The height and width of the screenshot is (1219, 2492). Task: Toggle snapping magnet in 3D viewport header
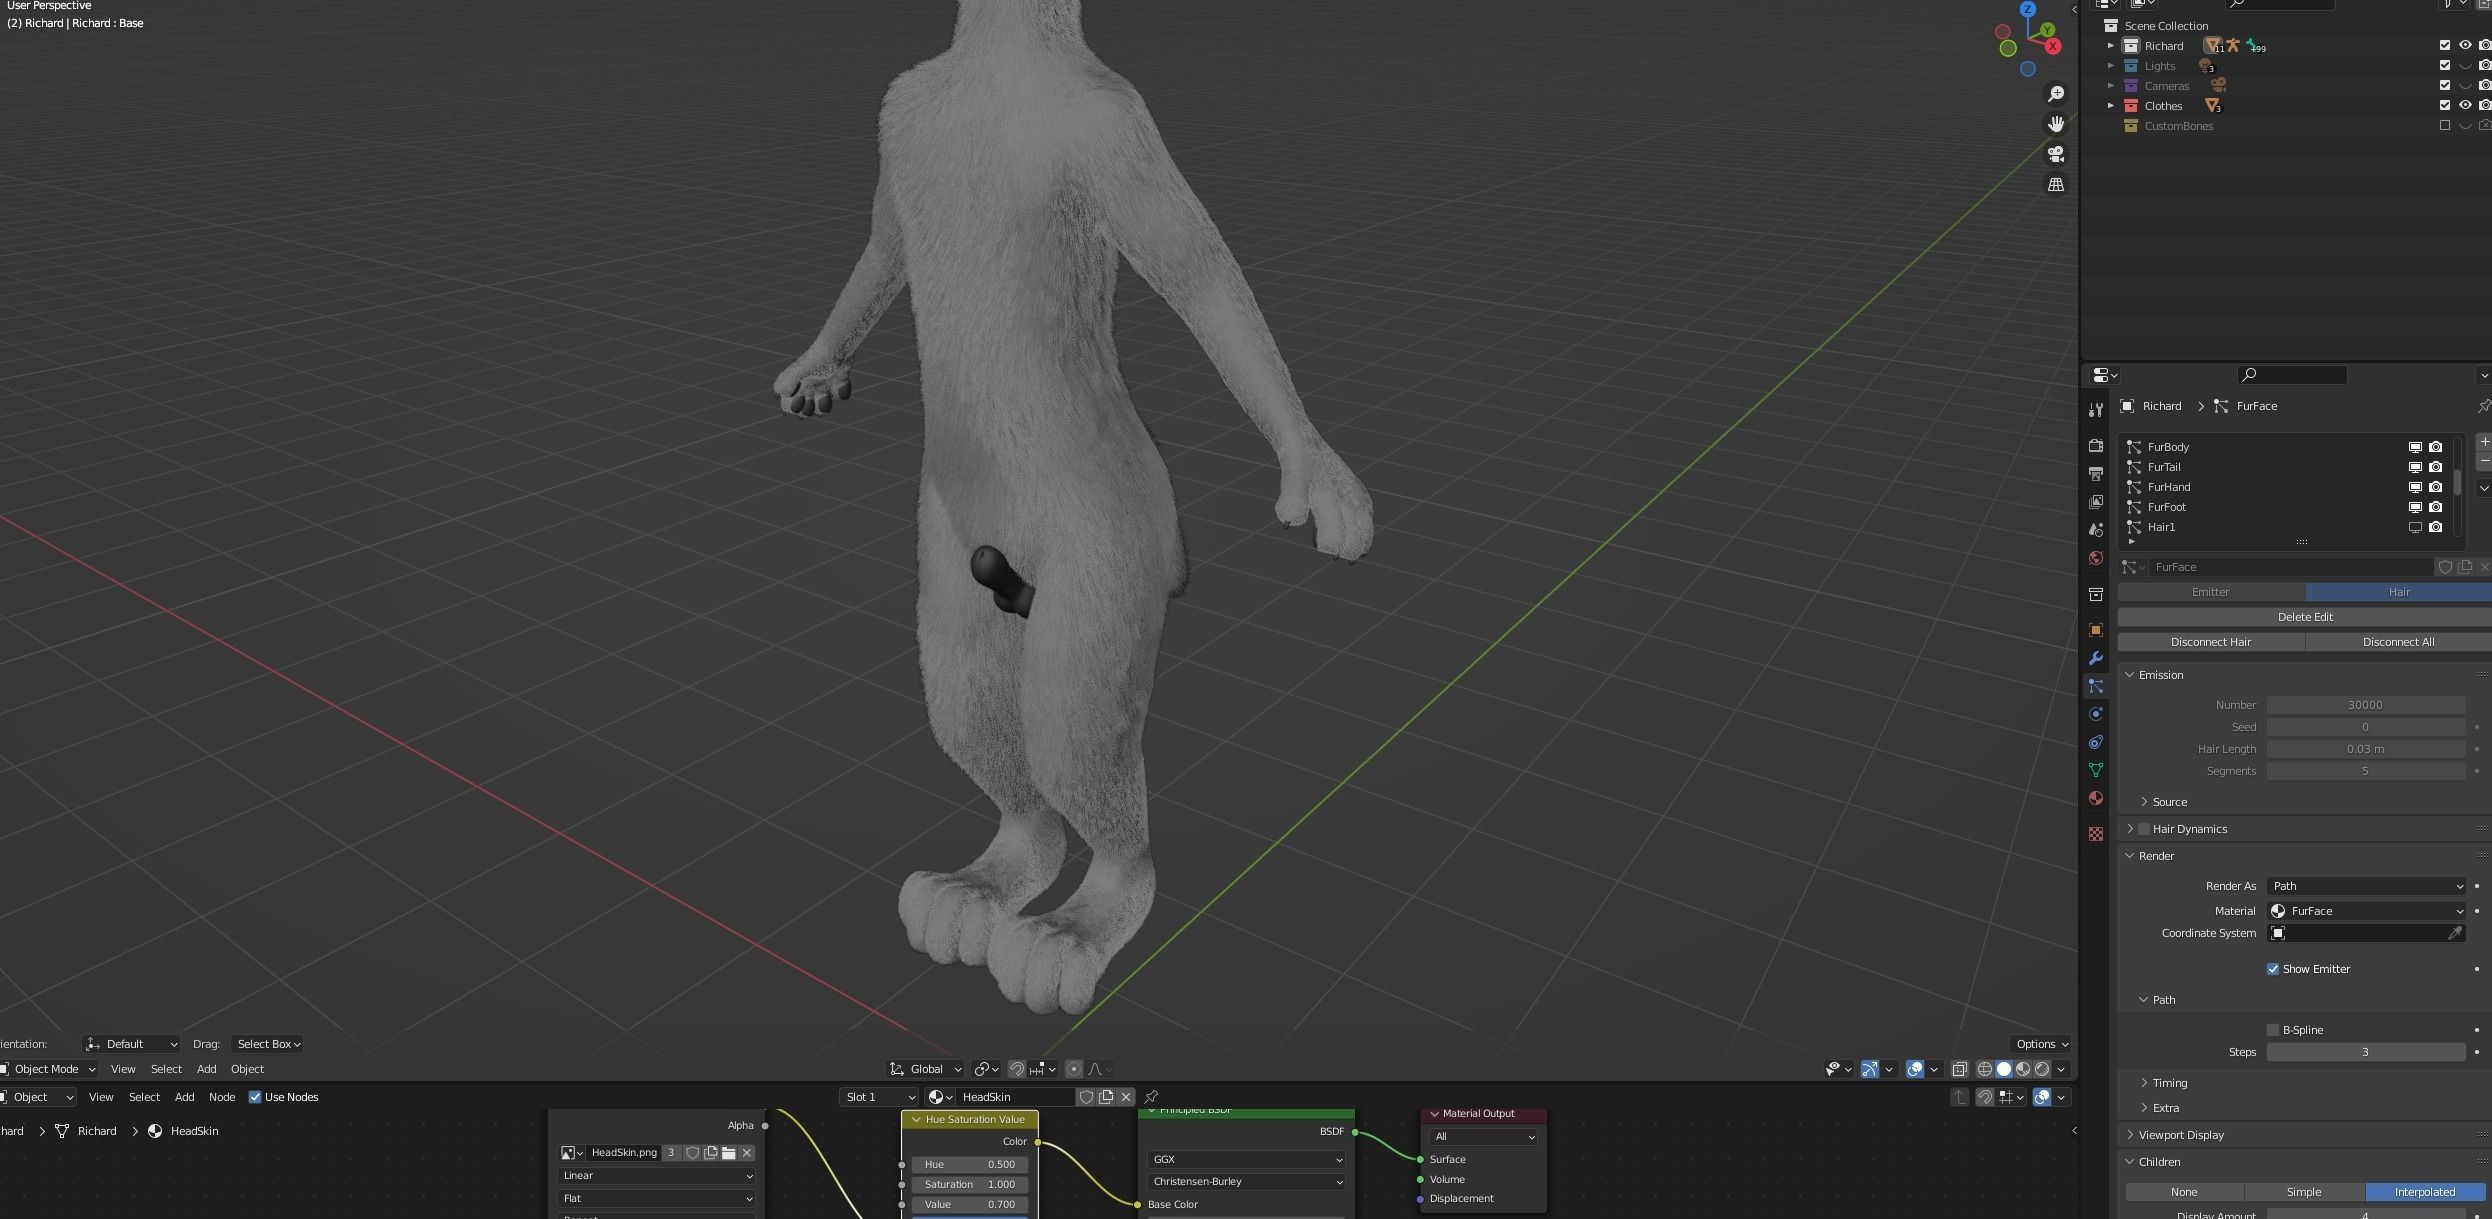tap(1016, 1069)
